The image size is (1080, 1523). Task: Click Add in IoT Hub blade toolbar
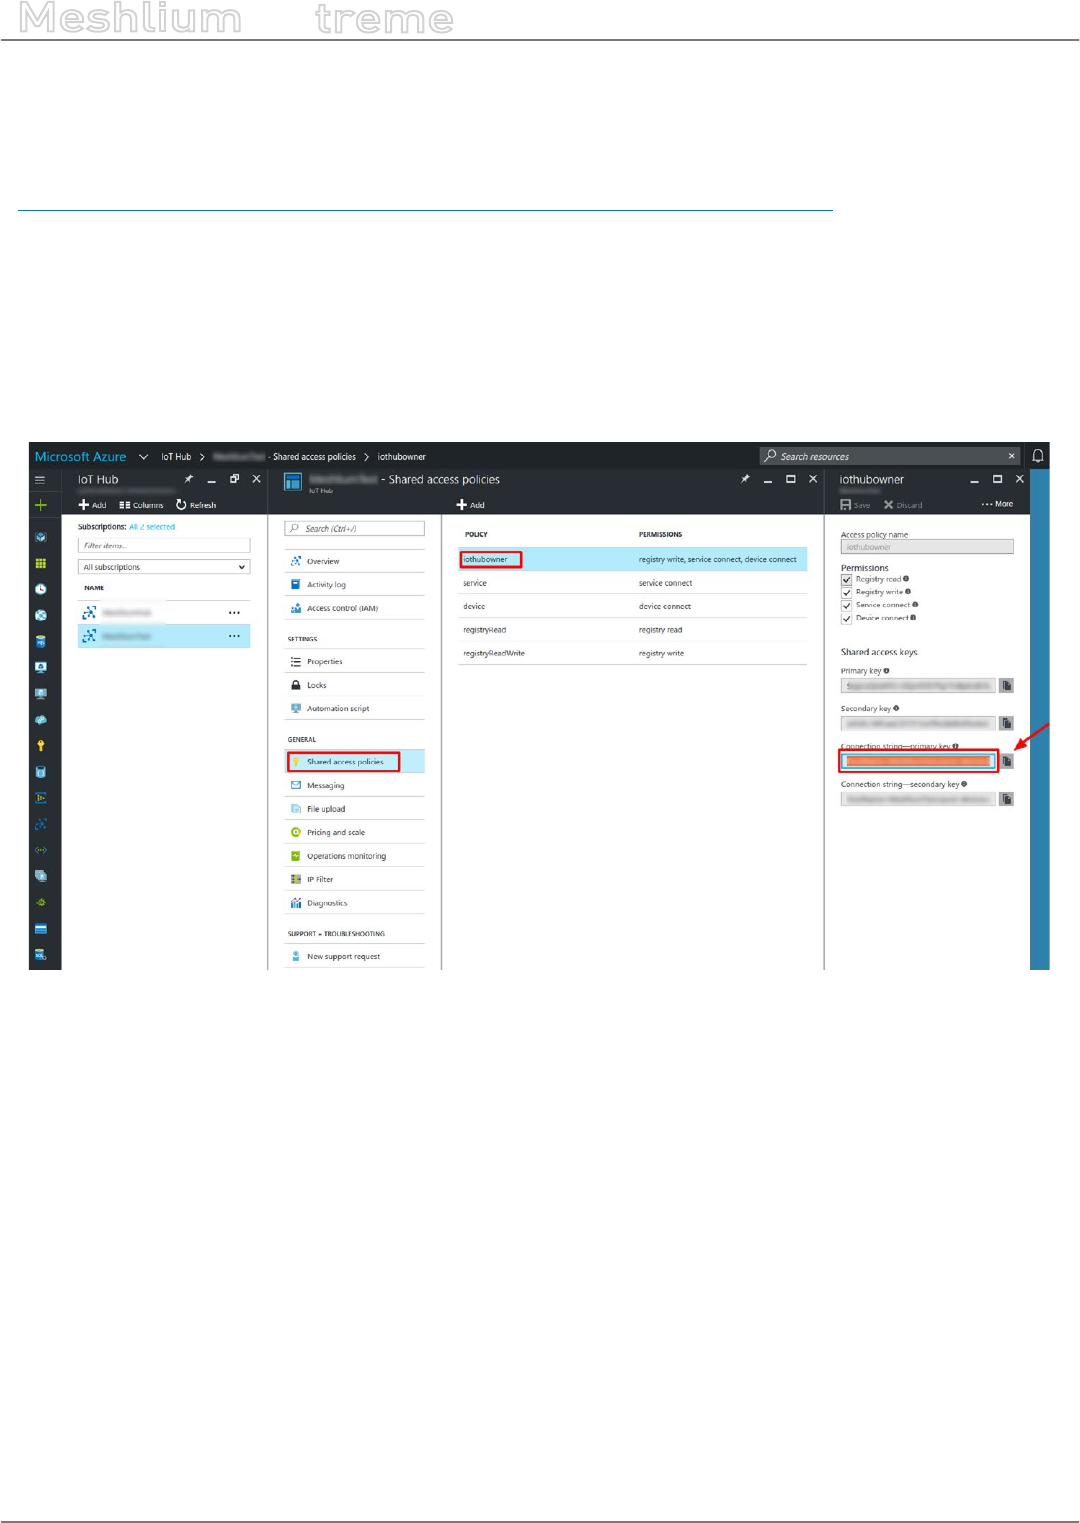[x=92, y=505]
